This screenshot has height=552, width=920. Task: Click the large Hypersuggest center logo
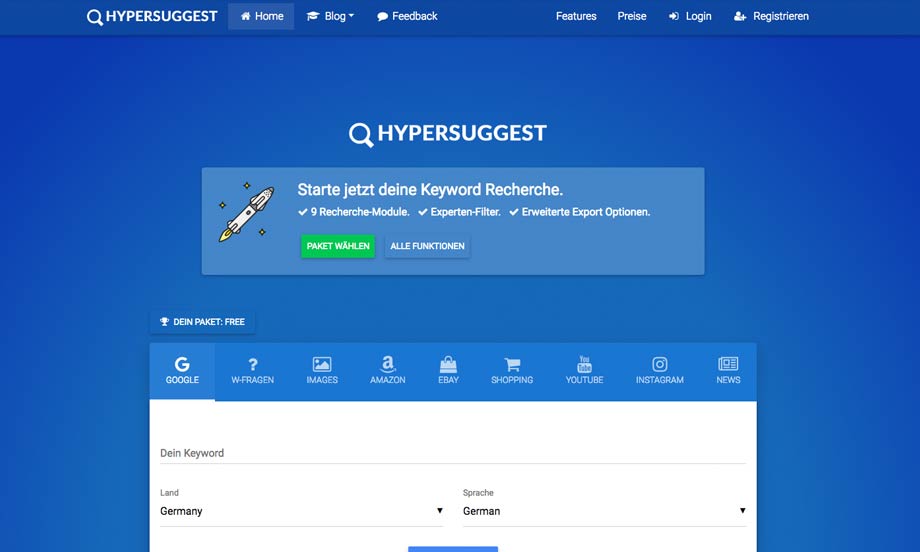tap(448, 134)
